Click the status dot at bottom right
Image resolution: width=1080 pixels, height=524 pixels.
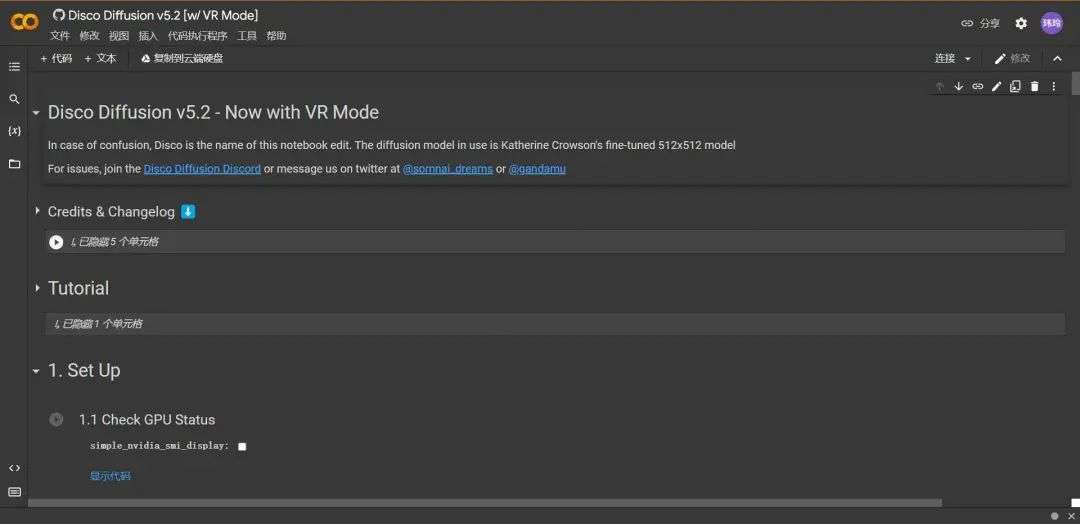(x=1055, y=516)
